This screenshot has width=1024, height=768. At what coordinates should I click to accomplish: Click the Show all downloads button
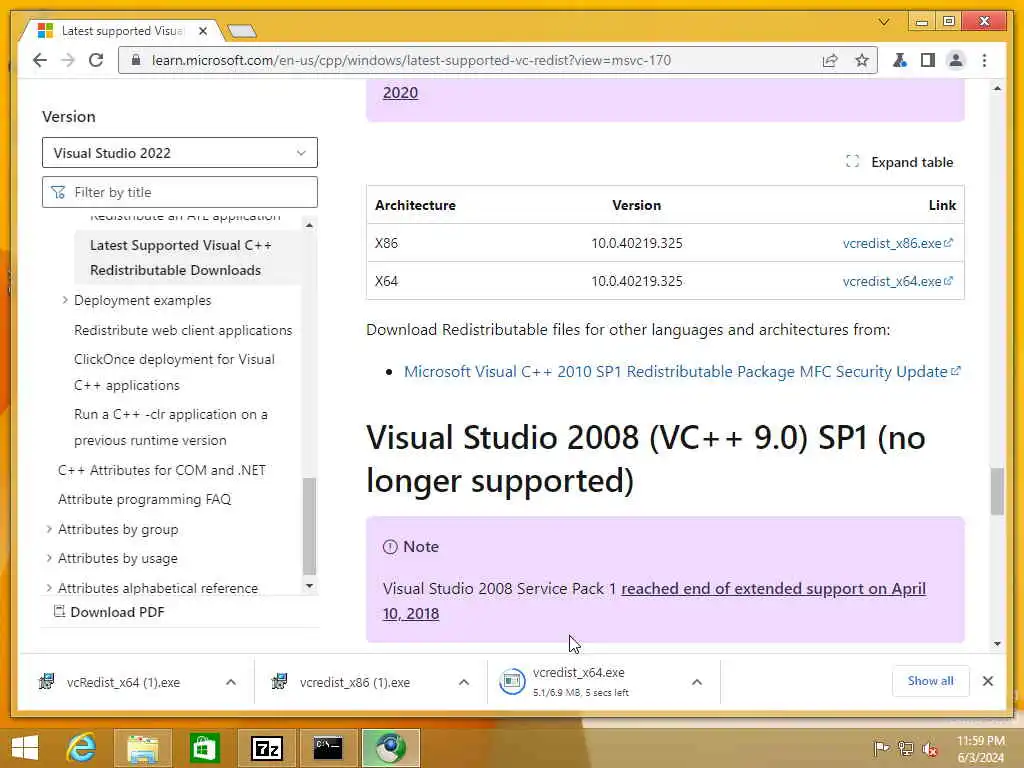[x=931, y=681]
